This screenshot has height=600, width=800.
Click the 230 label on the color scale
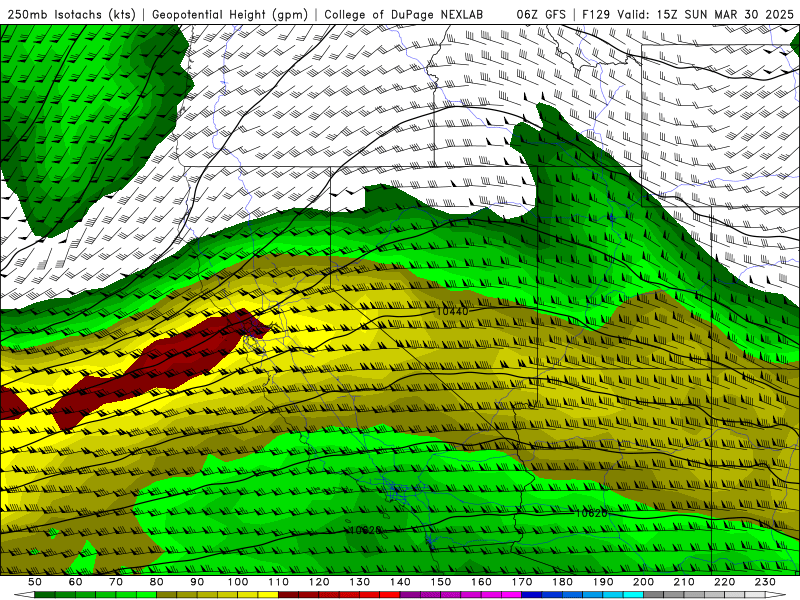(x=766, y=582)
